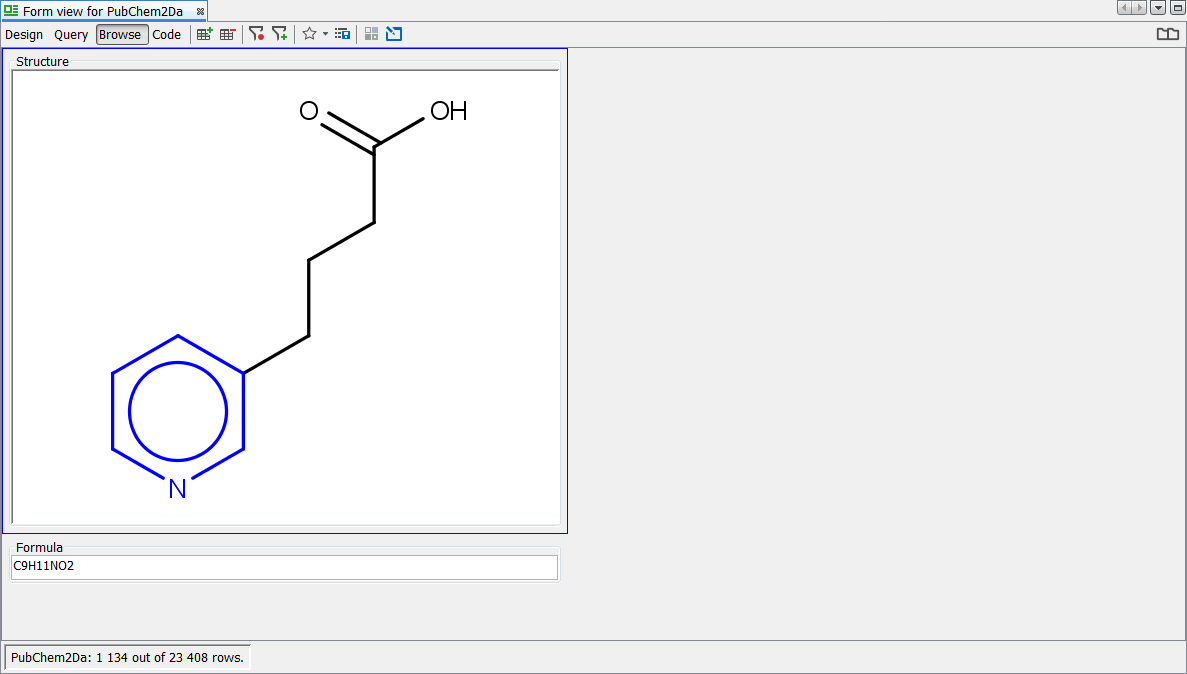The width and height of the screenshot is (1187, 674).
Task: Open dropdown arrow next to star icon
Action: (325, 34)
